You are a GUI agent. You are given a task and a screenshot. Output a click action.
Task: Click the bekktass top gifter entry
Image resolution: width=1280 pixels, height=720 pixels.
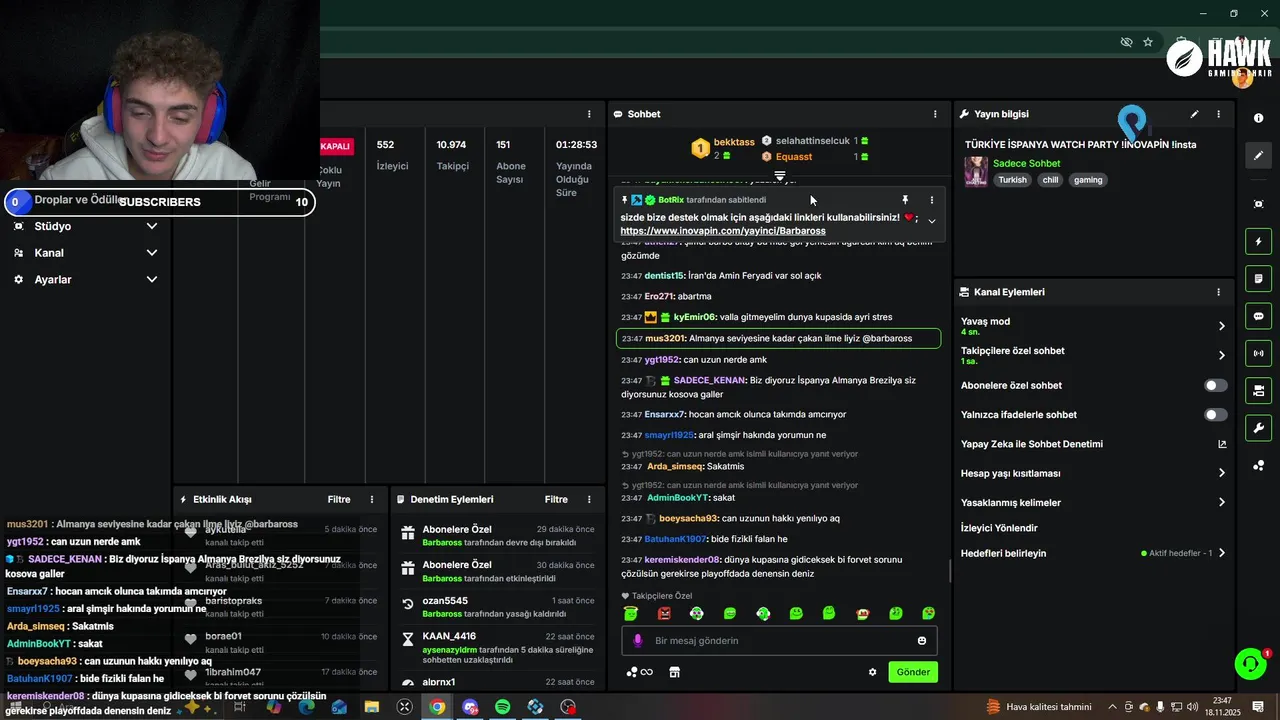pos(723,148)
